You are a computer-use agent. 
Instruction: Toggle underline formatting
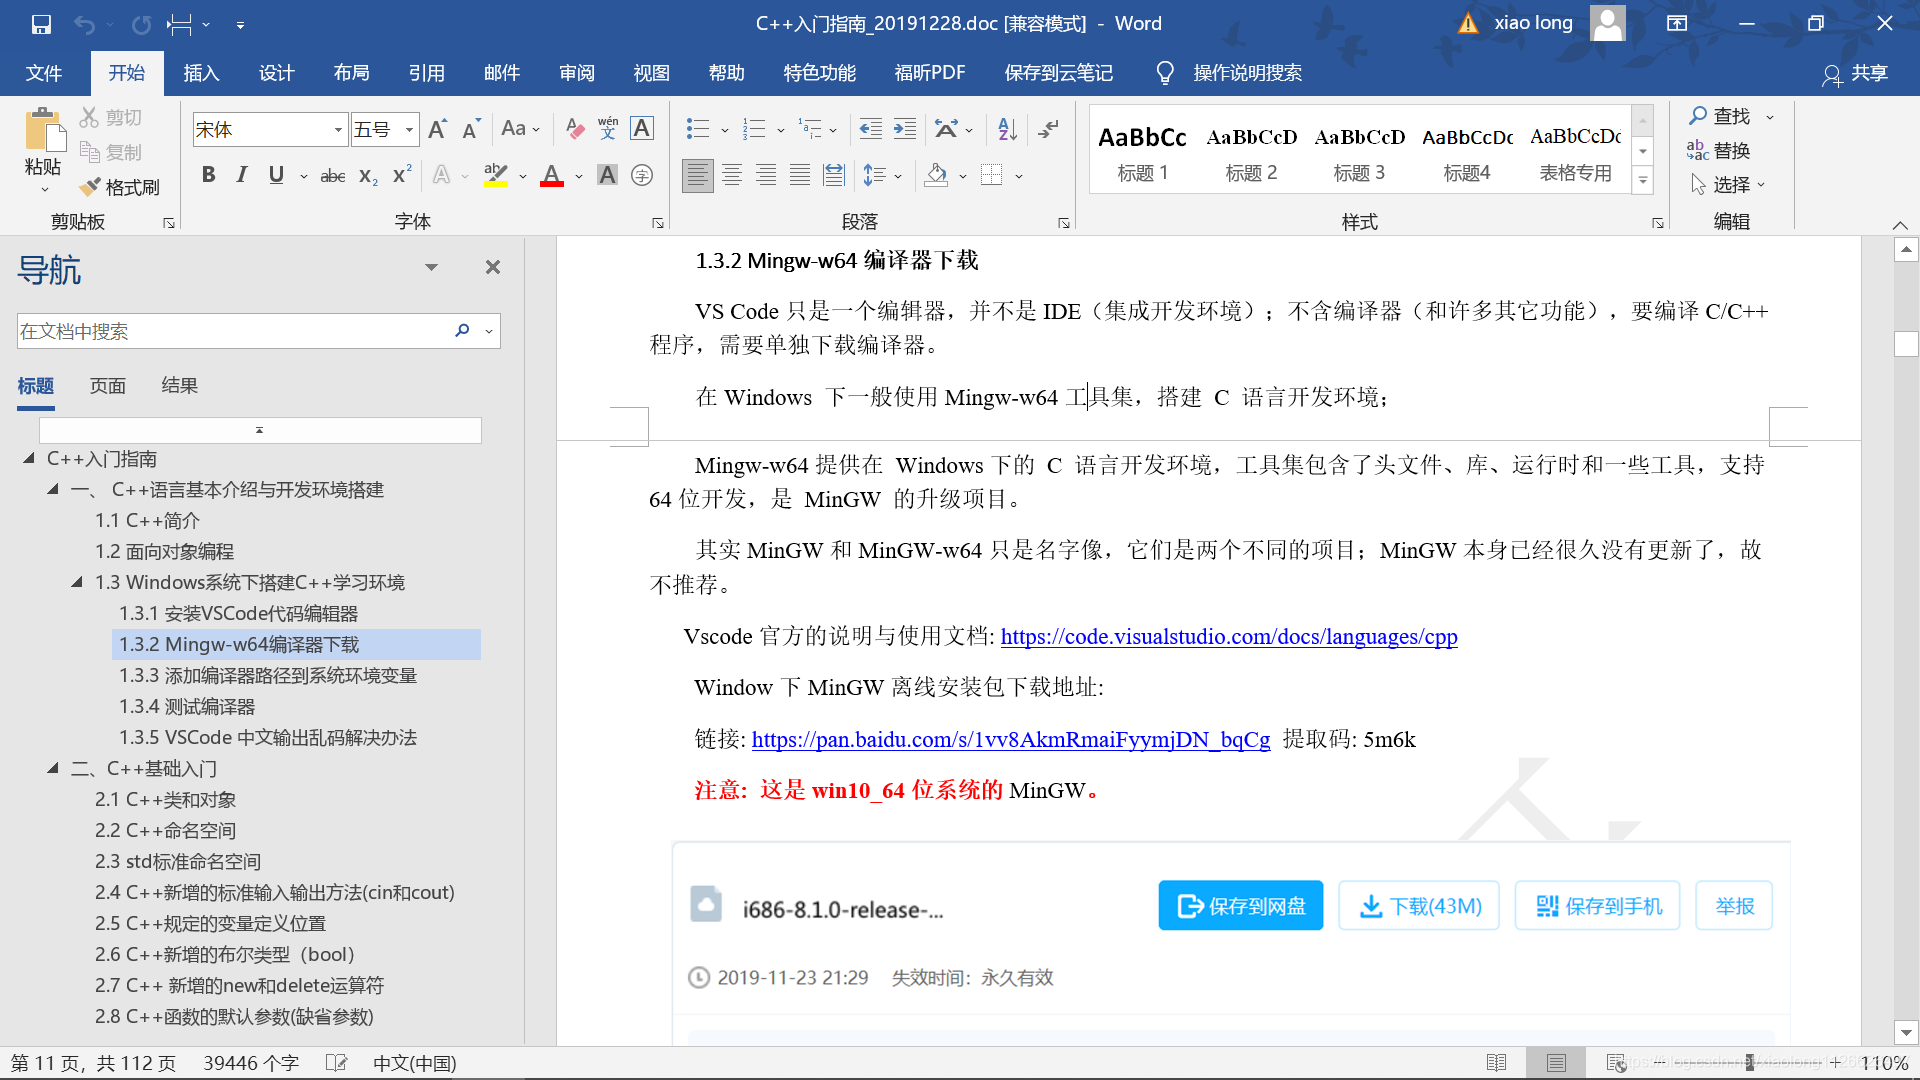pyautogui.click(x=276, y=175)
